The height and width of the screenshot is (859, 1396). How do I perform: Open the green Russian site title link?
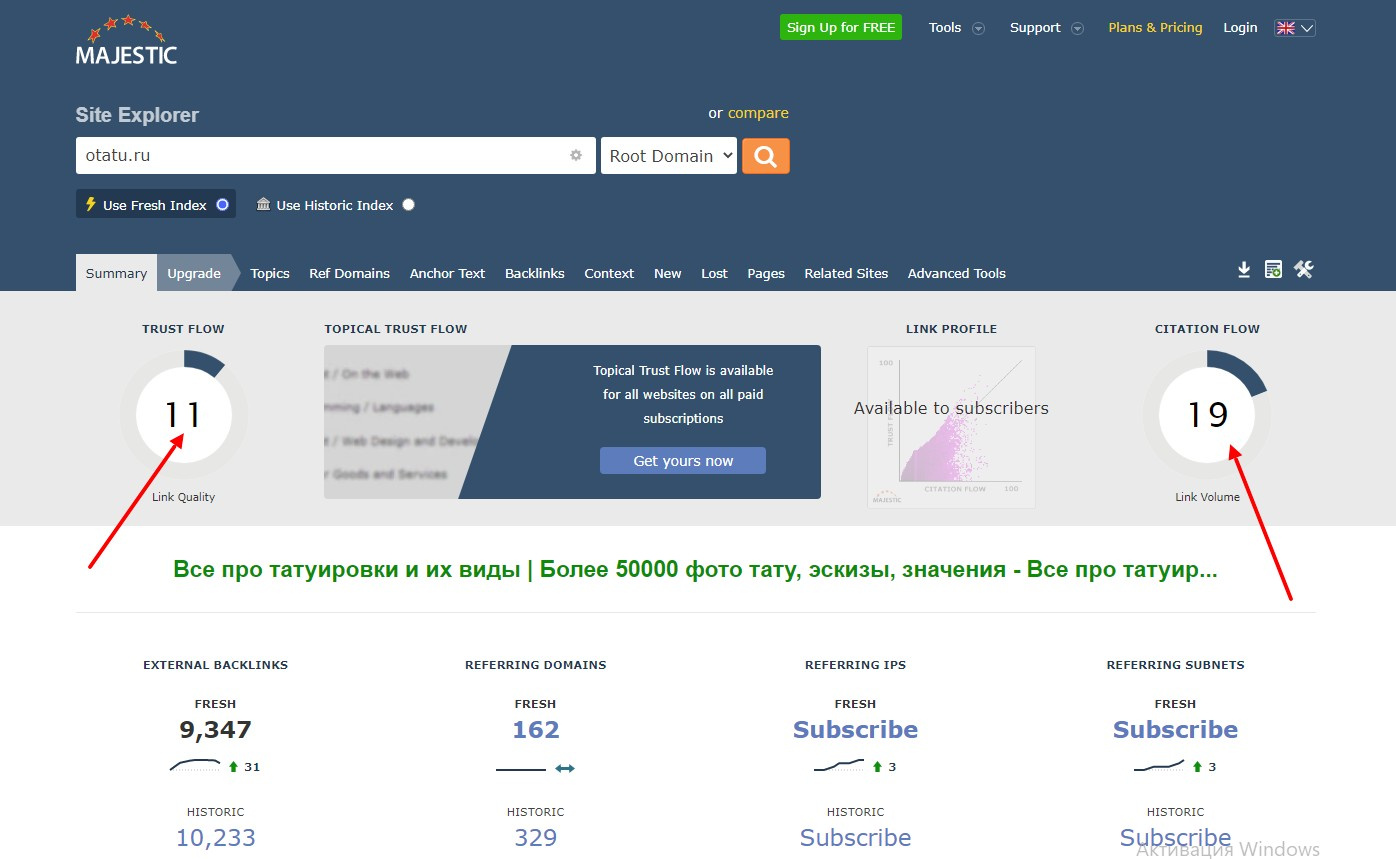(x=695, y=570)
